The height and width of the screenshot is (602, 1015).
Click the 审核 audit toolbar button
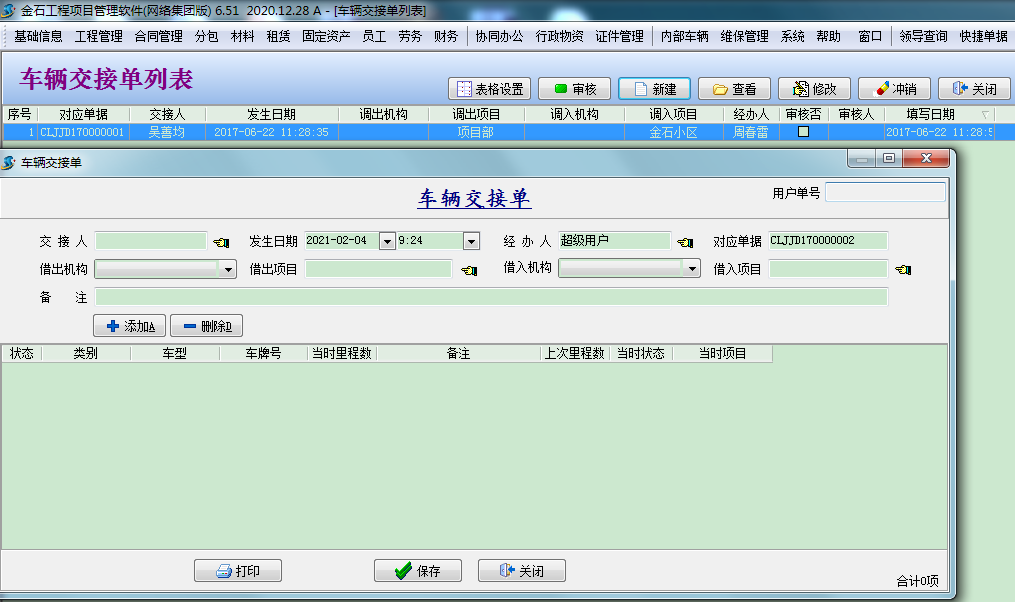point(575,89)
